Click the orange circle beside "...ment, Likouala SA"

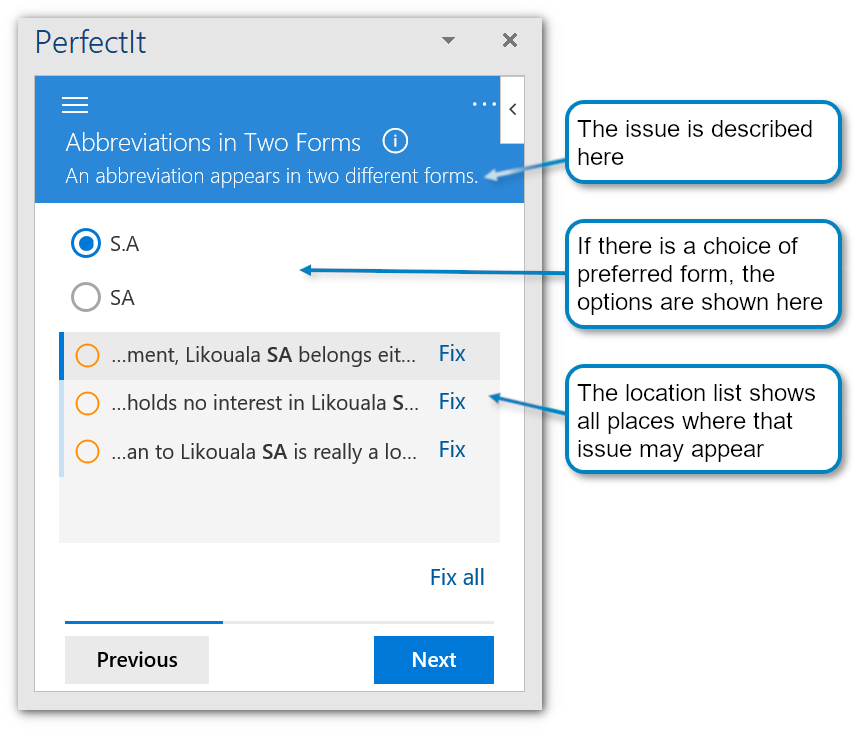point(88,355)
